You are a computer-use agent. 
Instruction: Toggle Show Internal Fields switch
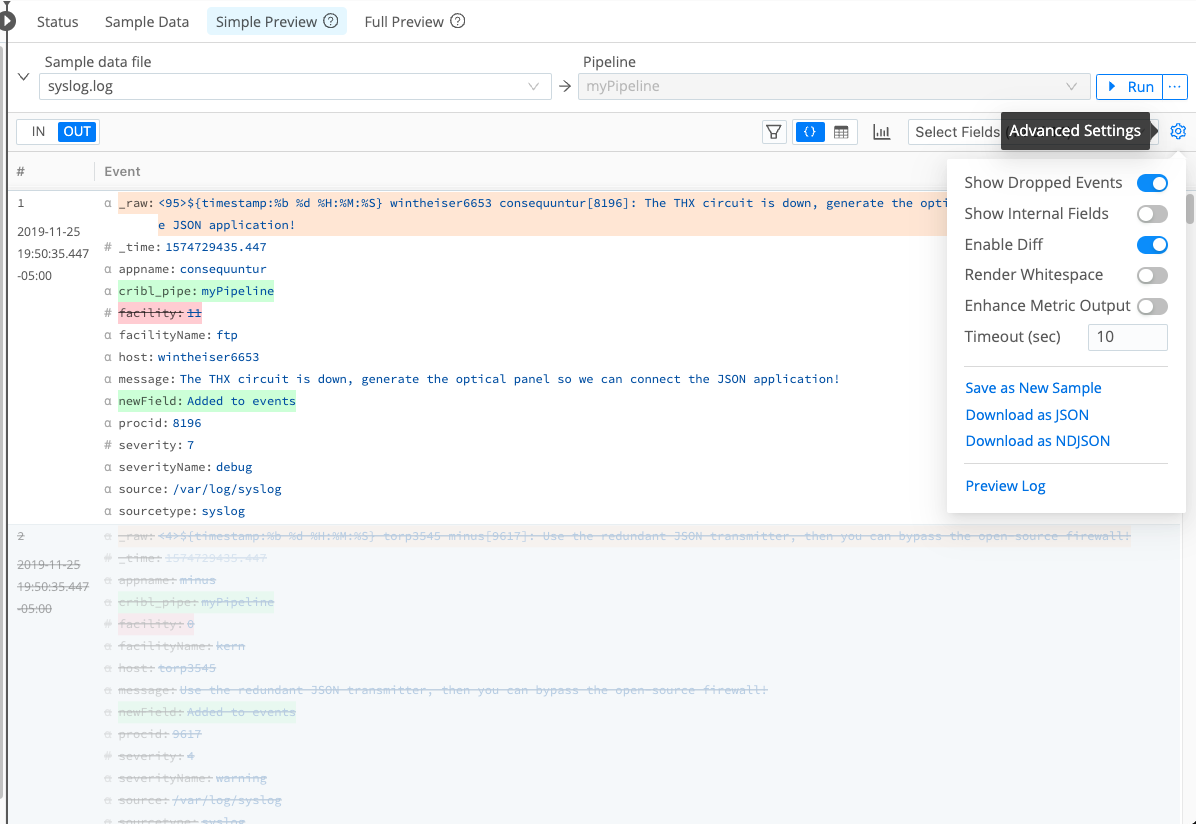click(1152, 214)
